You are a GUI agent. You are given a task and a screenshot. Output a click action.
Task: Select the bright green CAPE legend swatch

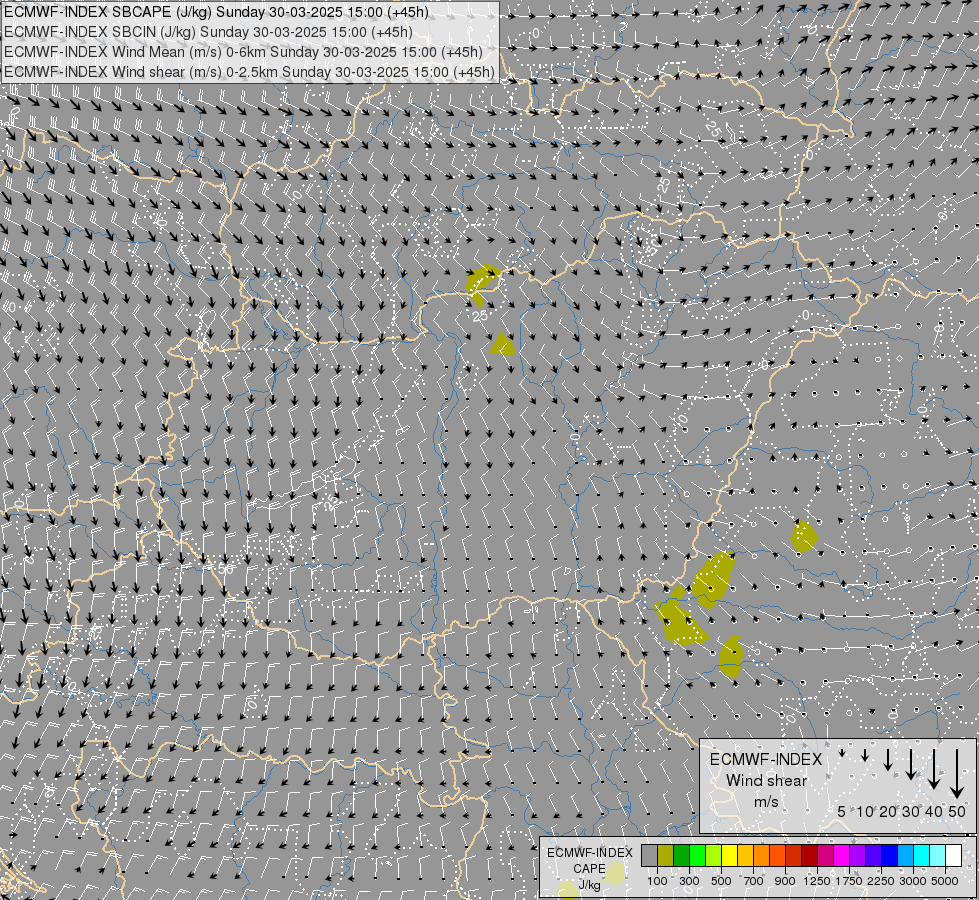point(697,856)
